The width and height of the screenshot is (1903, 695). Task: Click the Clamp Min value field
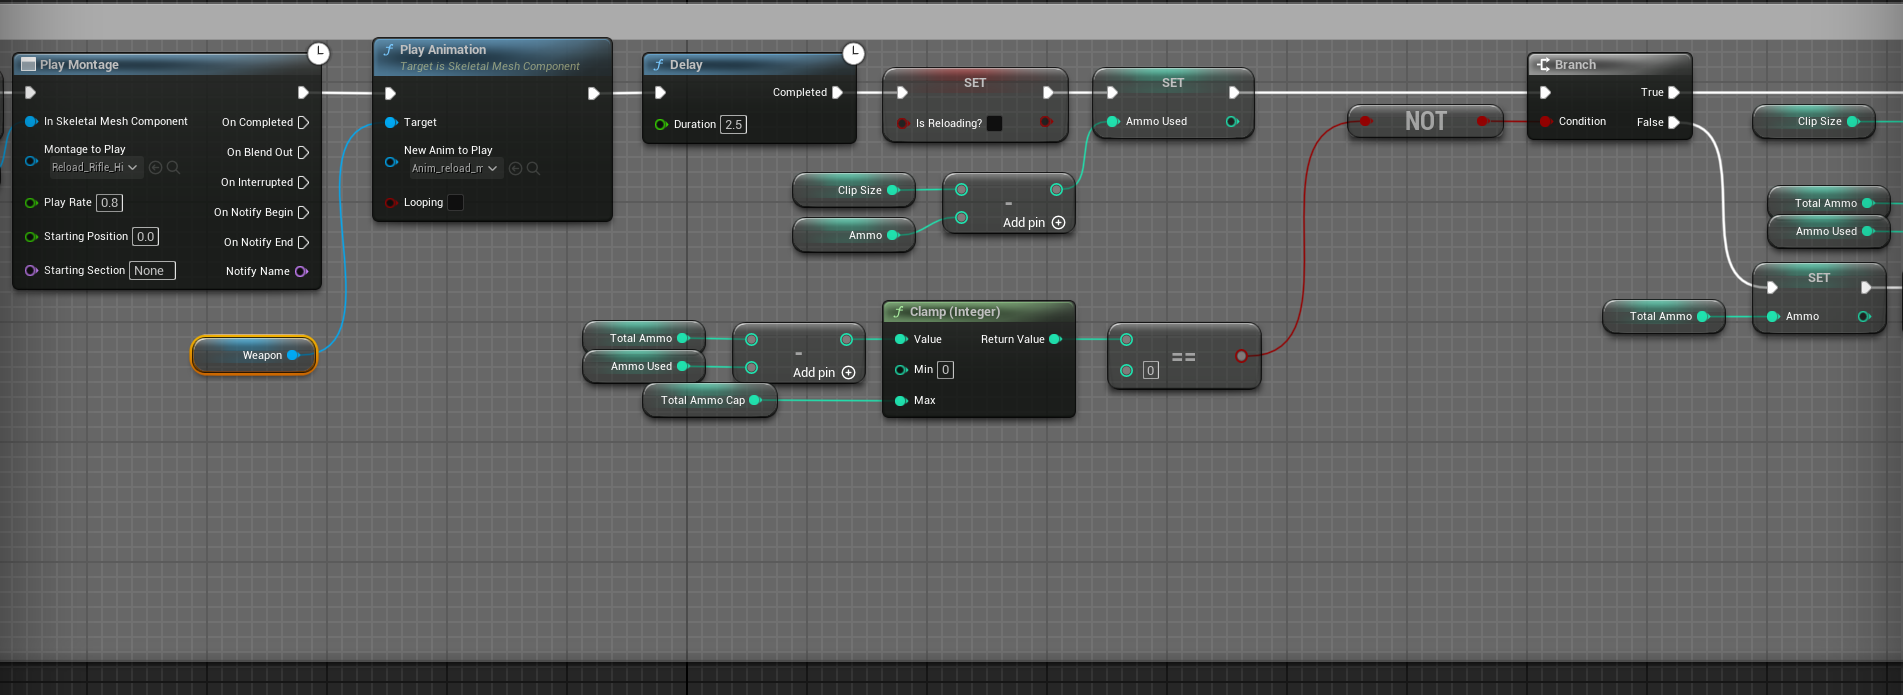945,370
